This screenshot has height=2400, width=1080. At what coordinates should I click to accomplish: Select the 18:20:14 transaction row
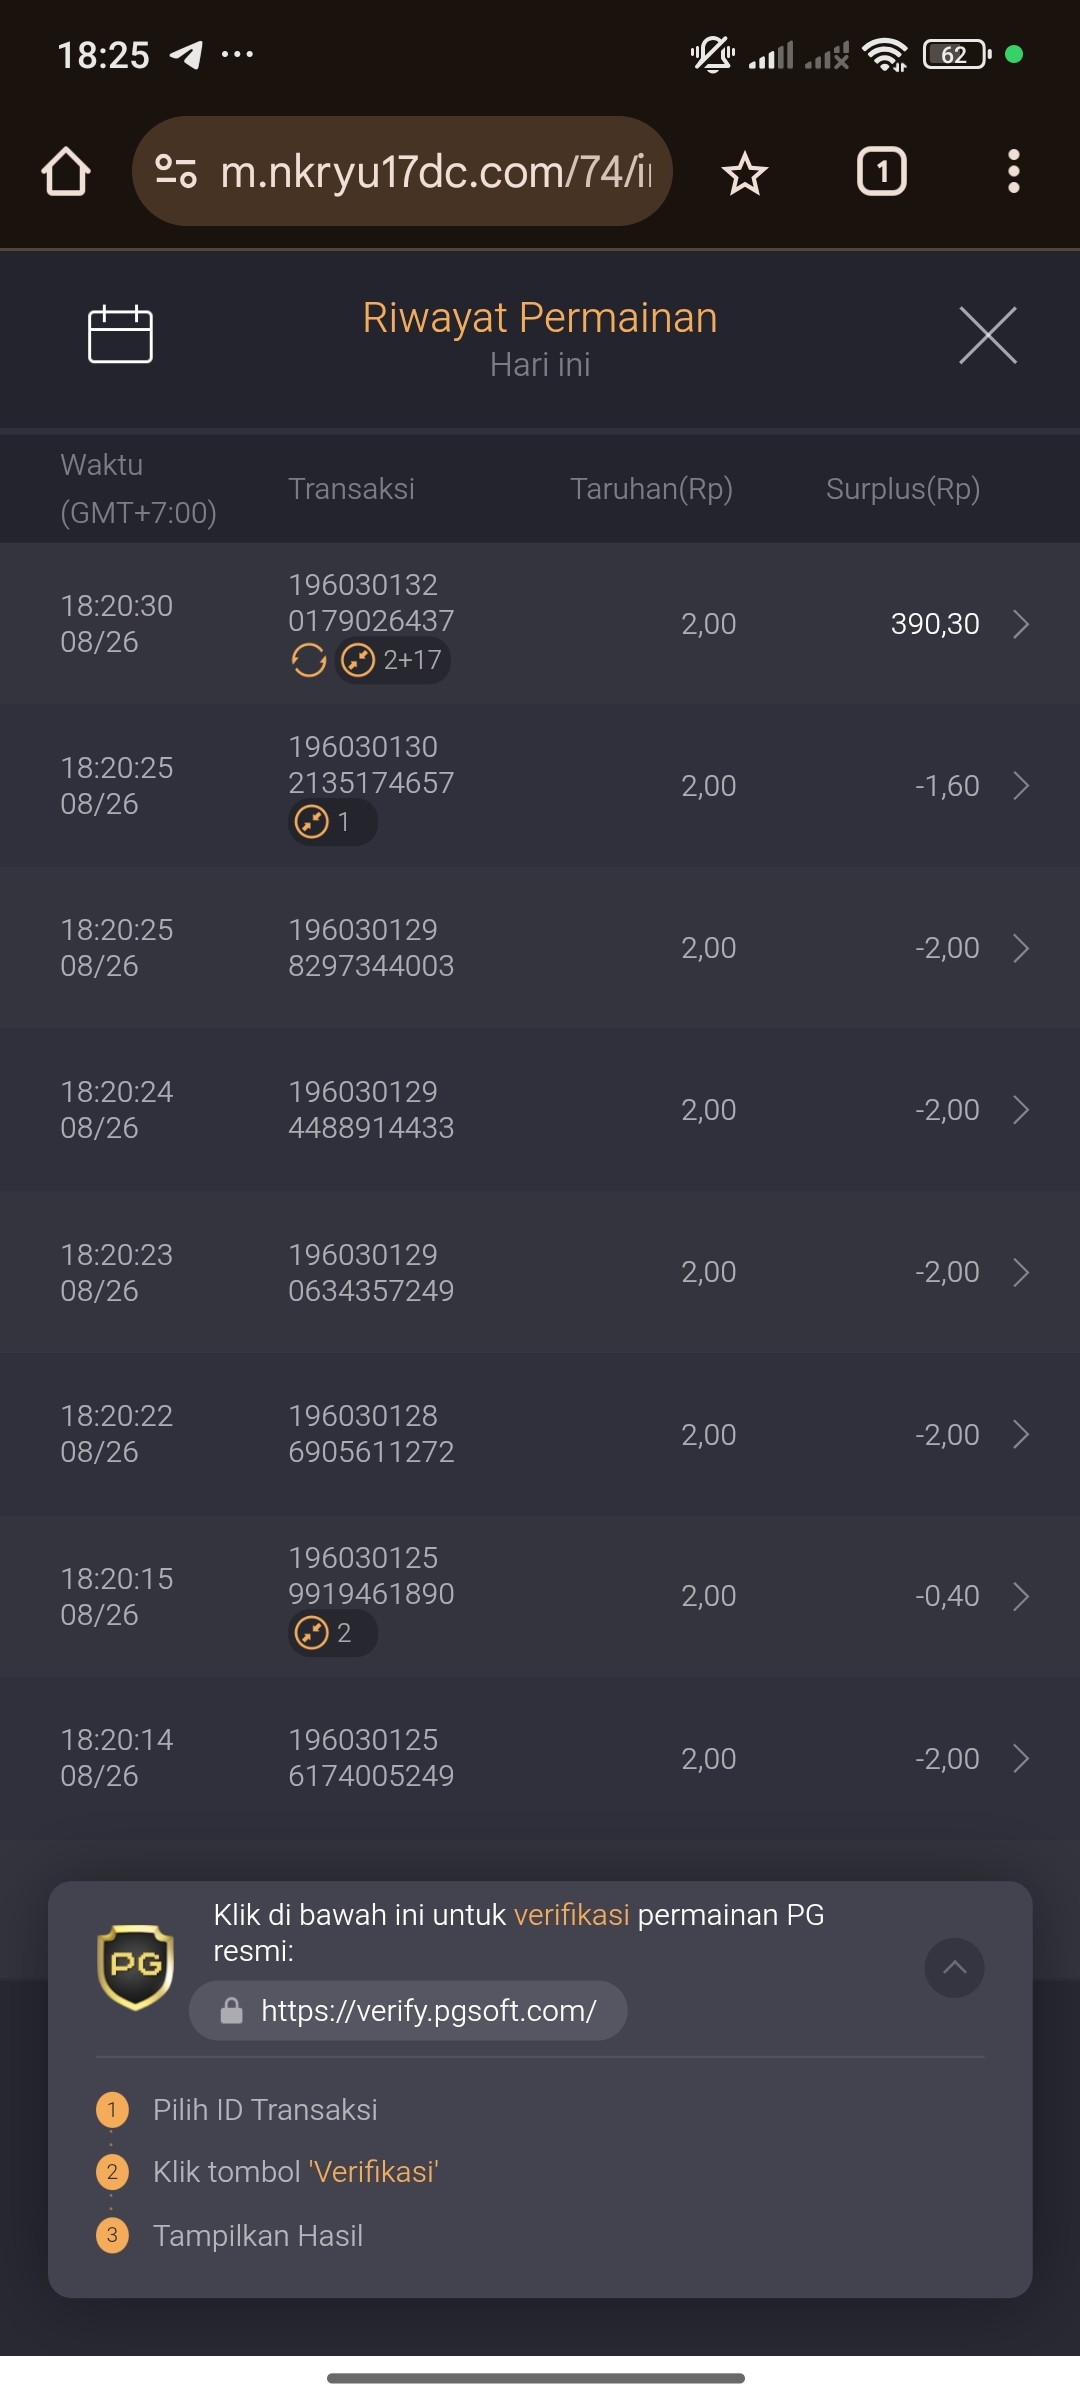point(540,1758)
